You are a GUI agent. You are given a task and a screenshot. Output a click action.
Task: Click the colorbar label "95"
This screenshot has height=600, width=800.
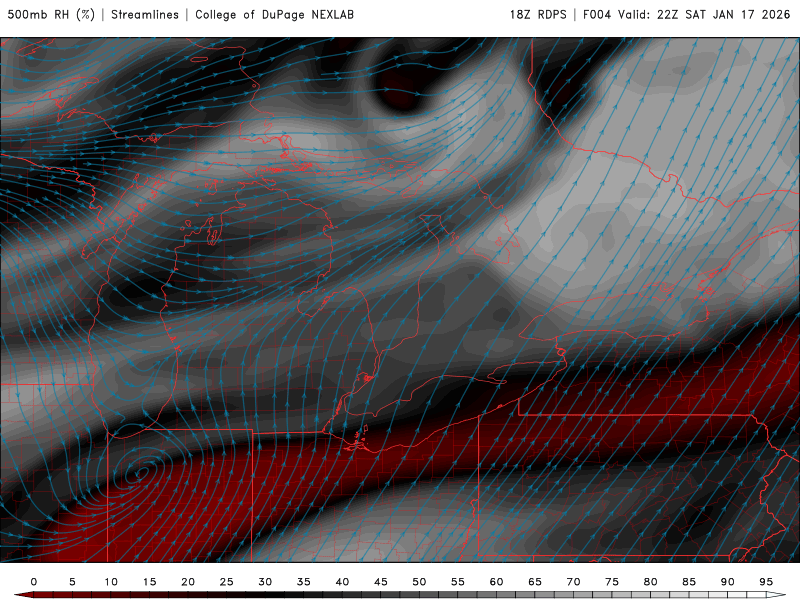pos(766,582)
